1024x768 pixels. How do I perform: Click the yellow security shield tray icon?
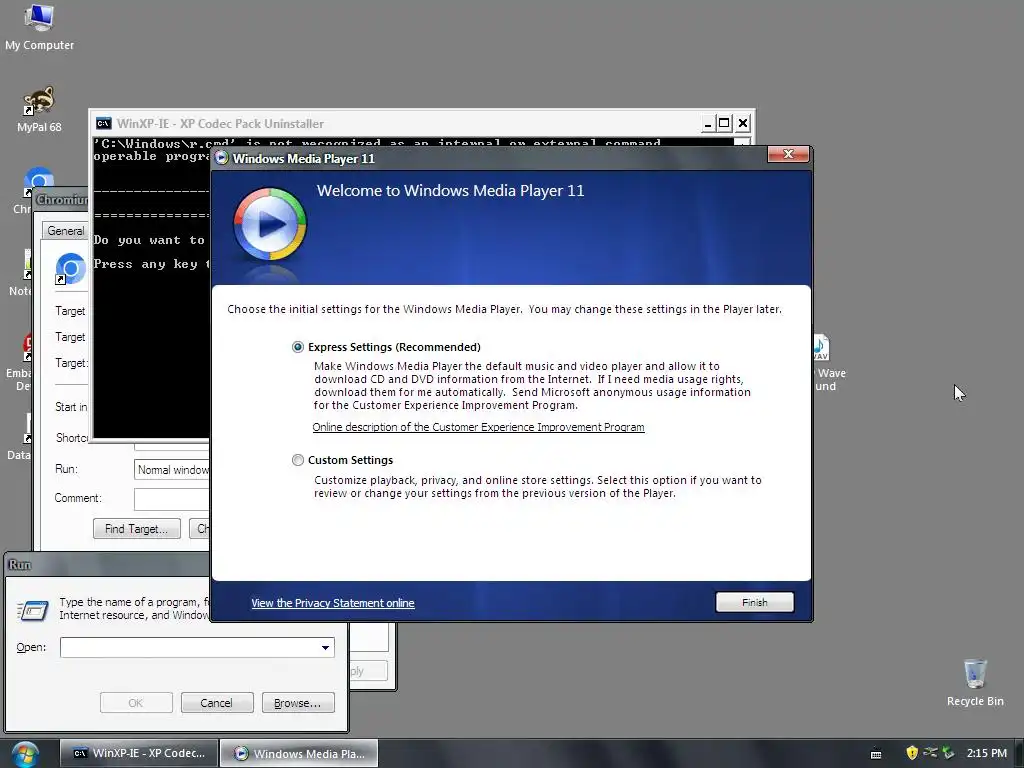click(912, 753)
